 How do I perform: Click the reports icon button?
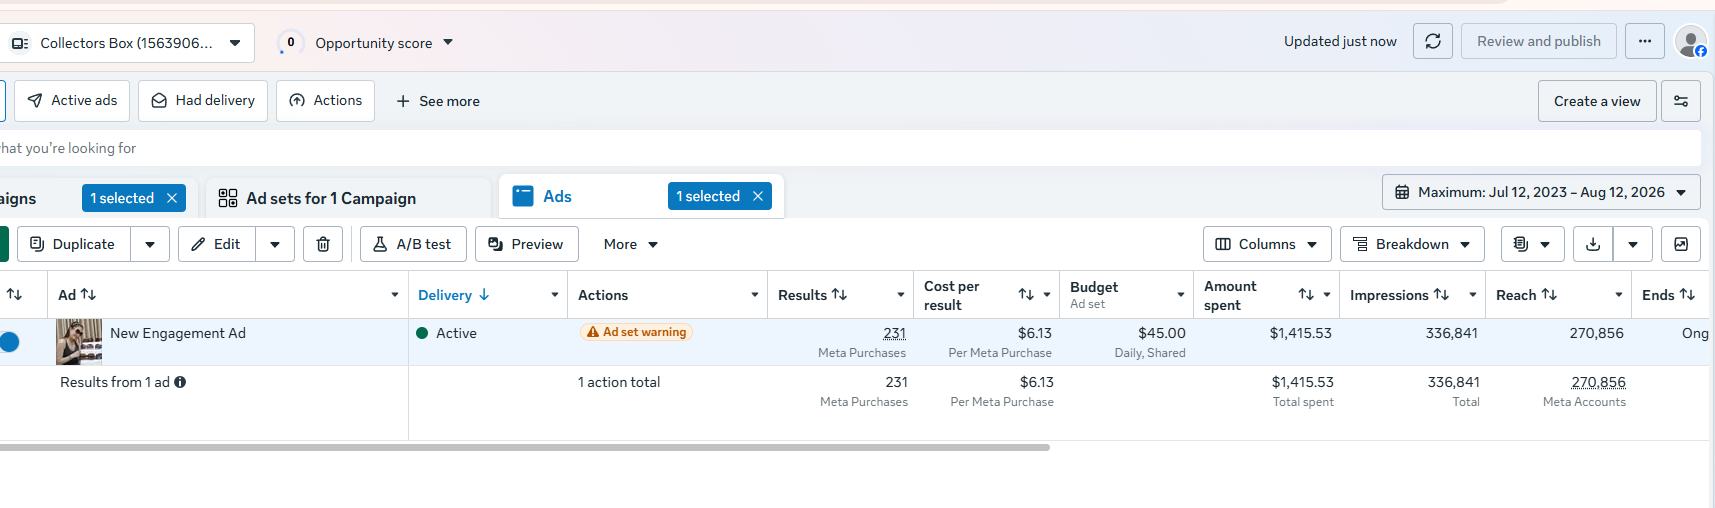point(1532,244)
